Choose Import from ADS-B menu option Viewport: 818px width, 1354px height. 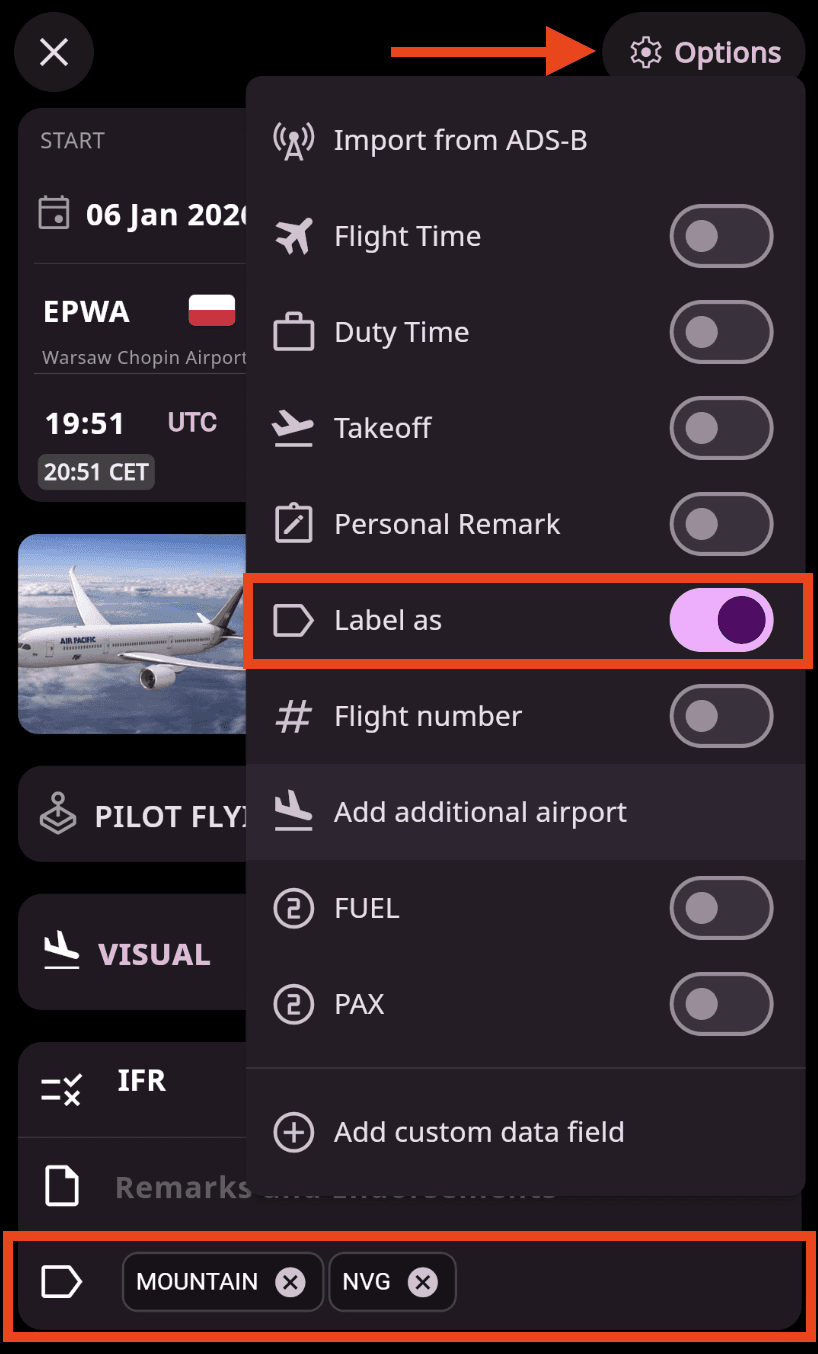pos(460,140)
